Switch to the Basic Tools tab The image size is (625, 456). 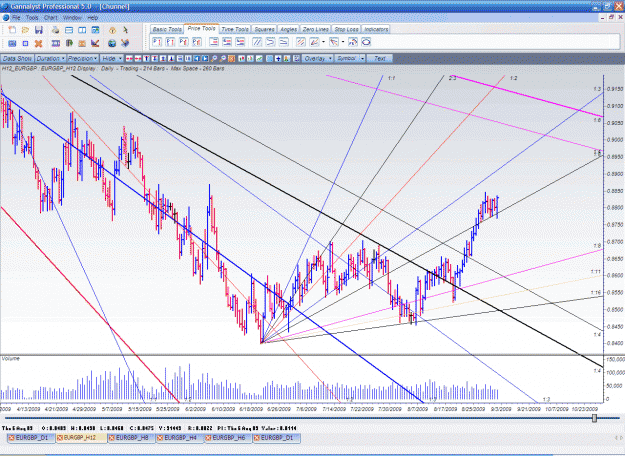coord(167,29)
